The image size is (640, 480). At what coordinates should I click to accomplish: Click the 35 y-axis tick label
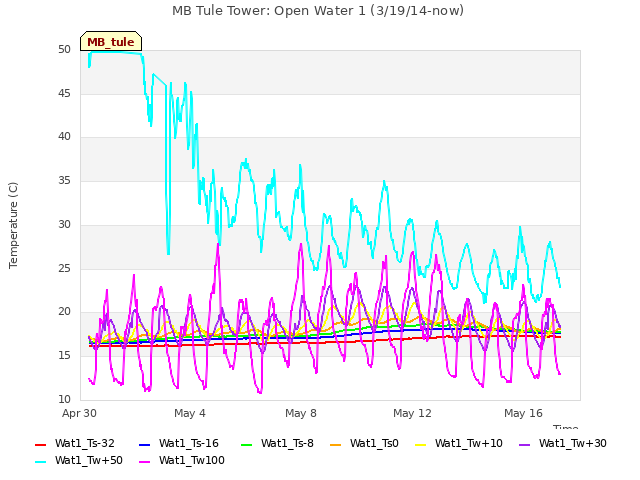click(x=64, y=180)
